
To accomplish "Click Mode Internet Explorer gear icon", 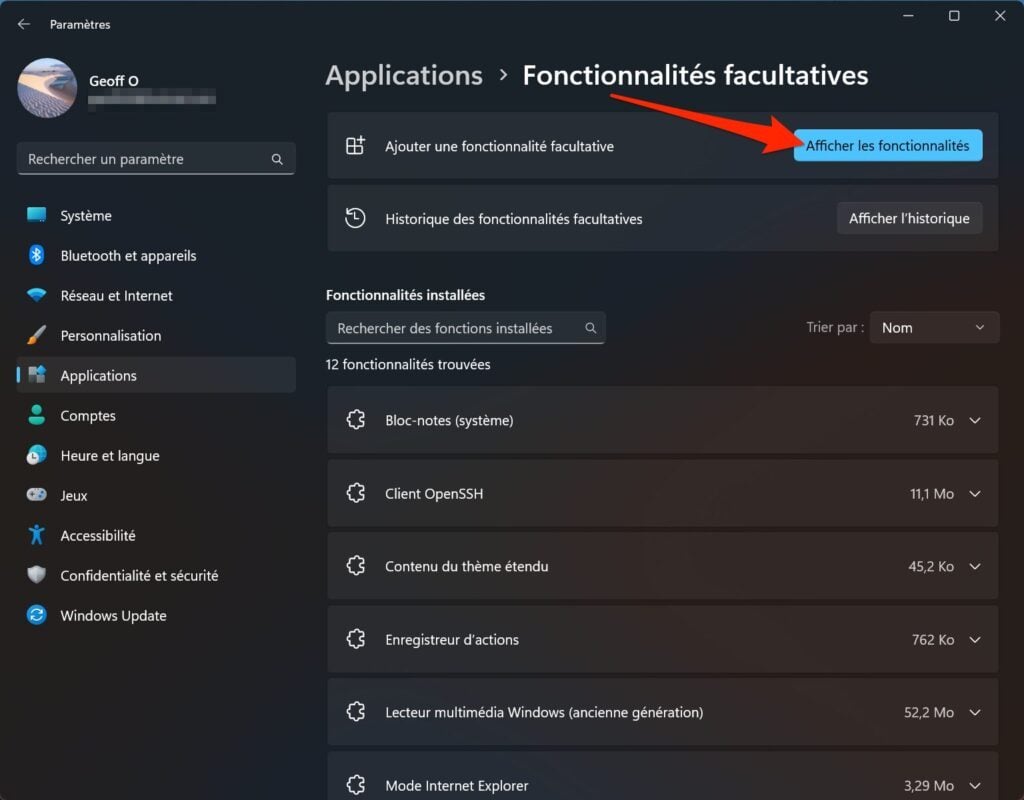I will pyautogui.click(x=356, y=784).
